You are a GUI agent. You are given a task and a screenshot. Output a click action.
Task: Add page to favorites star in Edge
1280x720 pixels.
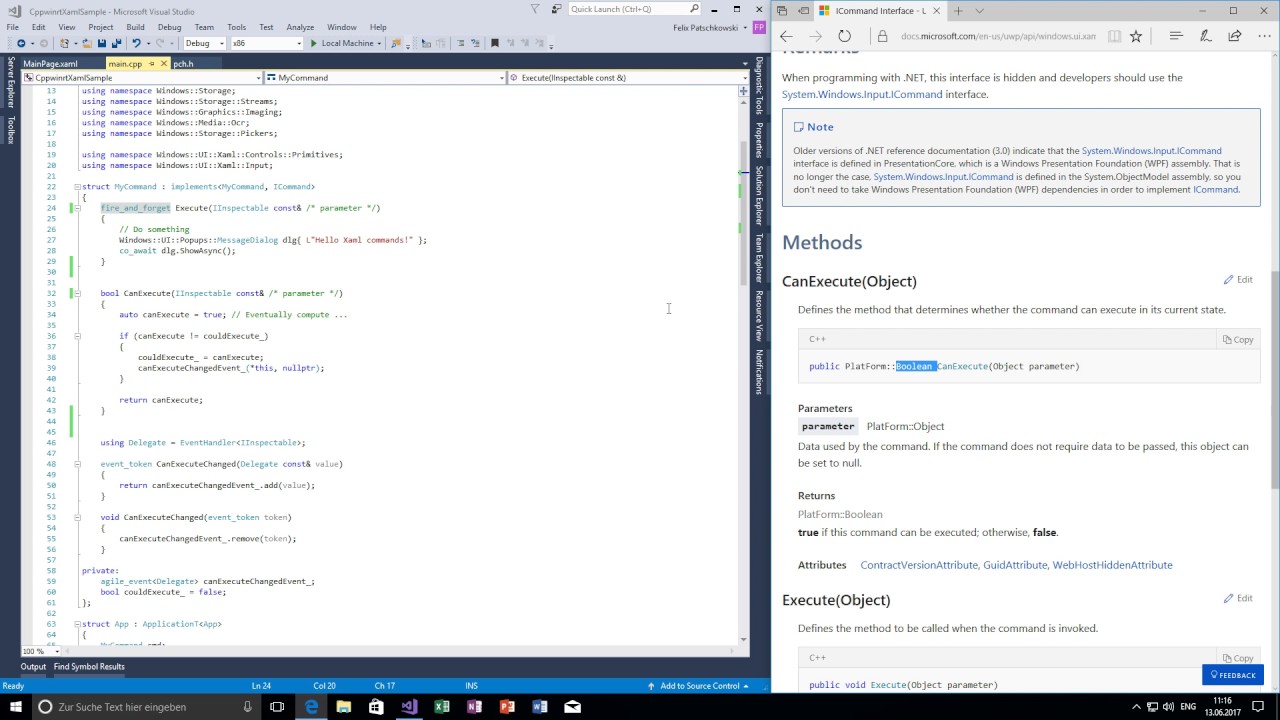coord(1136,36)
